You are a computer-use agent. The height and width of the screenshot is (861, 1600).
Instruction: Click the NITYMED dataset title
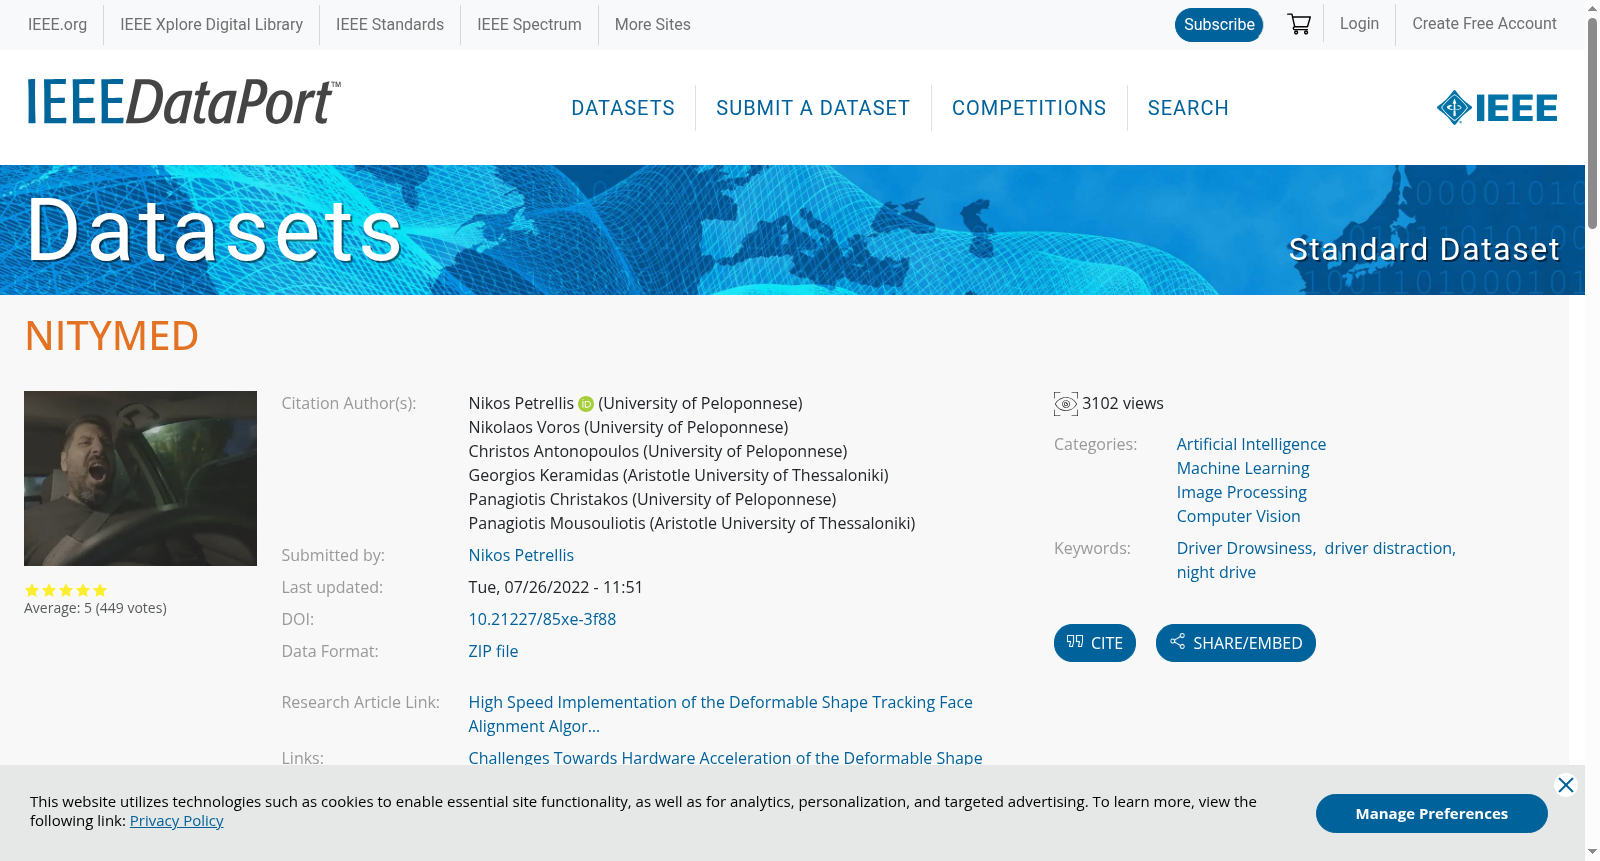click(x=112, y=336)
